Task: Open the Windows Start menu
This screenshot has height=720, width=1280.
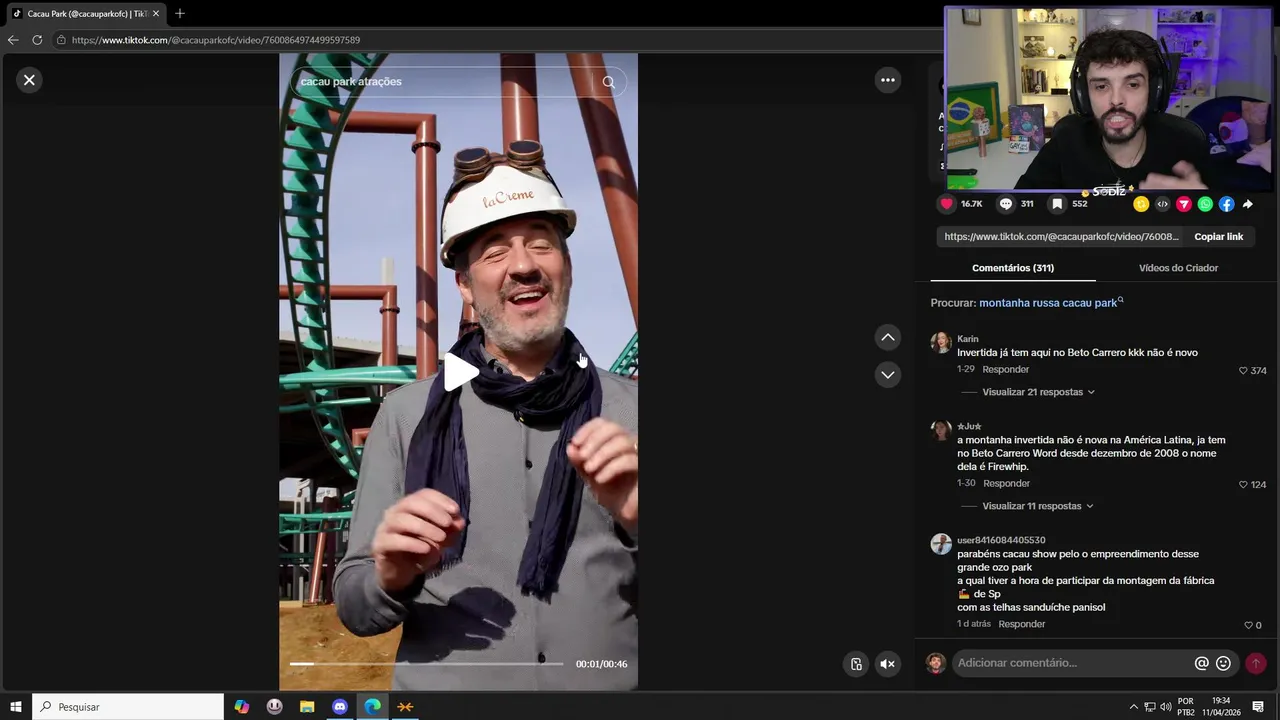Action: coord(16,707)
